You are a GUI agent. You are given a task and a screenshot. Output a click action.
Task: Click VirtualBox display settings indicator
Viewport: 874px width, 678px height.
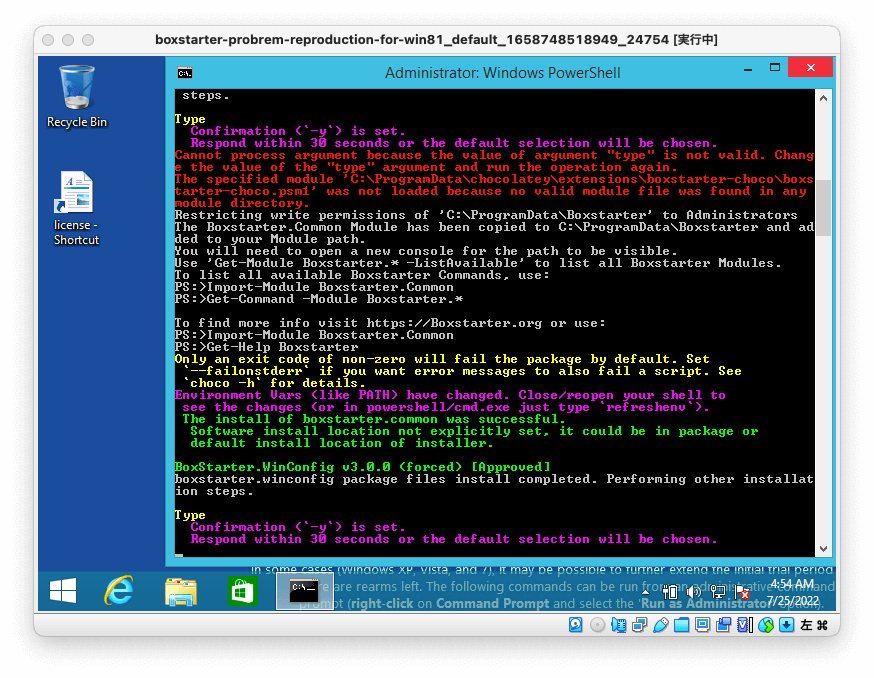click(702, 625)
